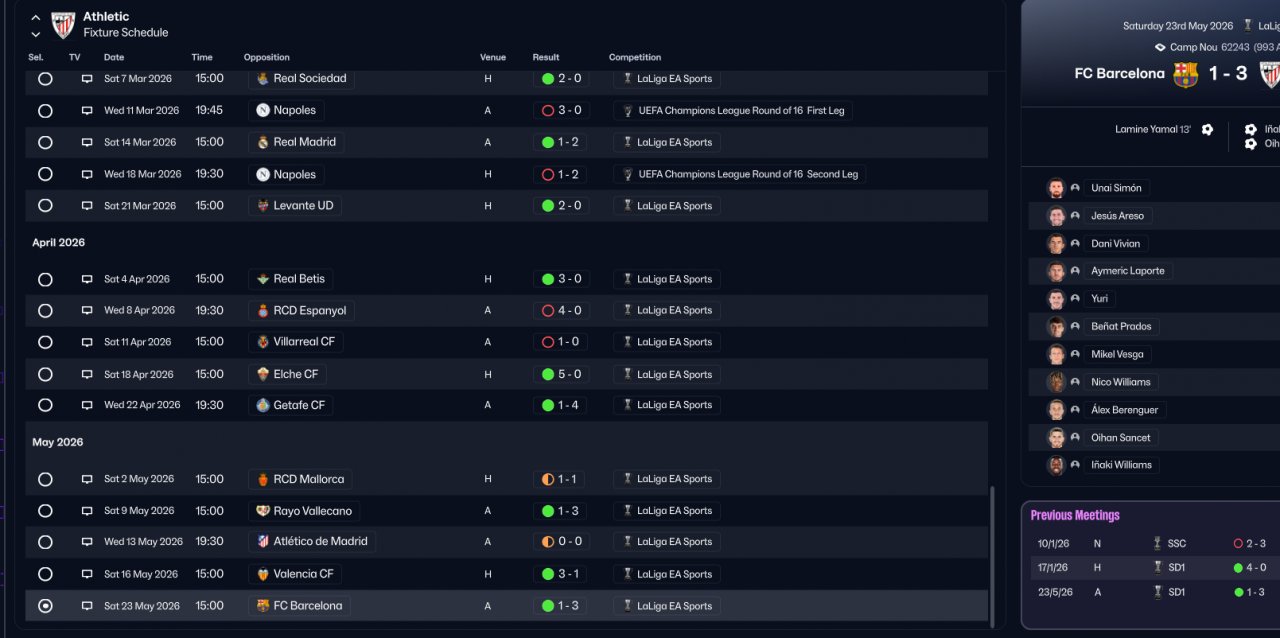Sort fixtures by the Time column
The image size is (1280, 638).
point(202,57)
